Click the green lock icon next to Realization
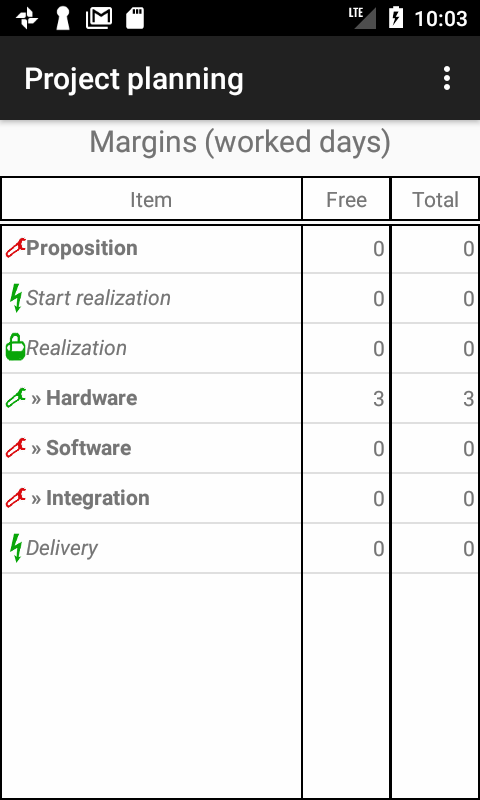480x800 pixels. point(15,347)
